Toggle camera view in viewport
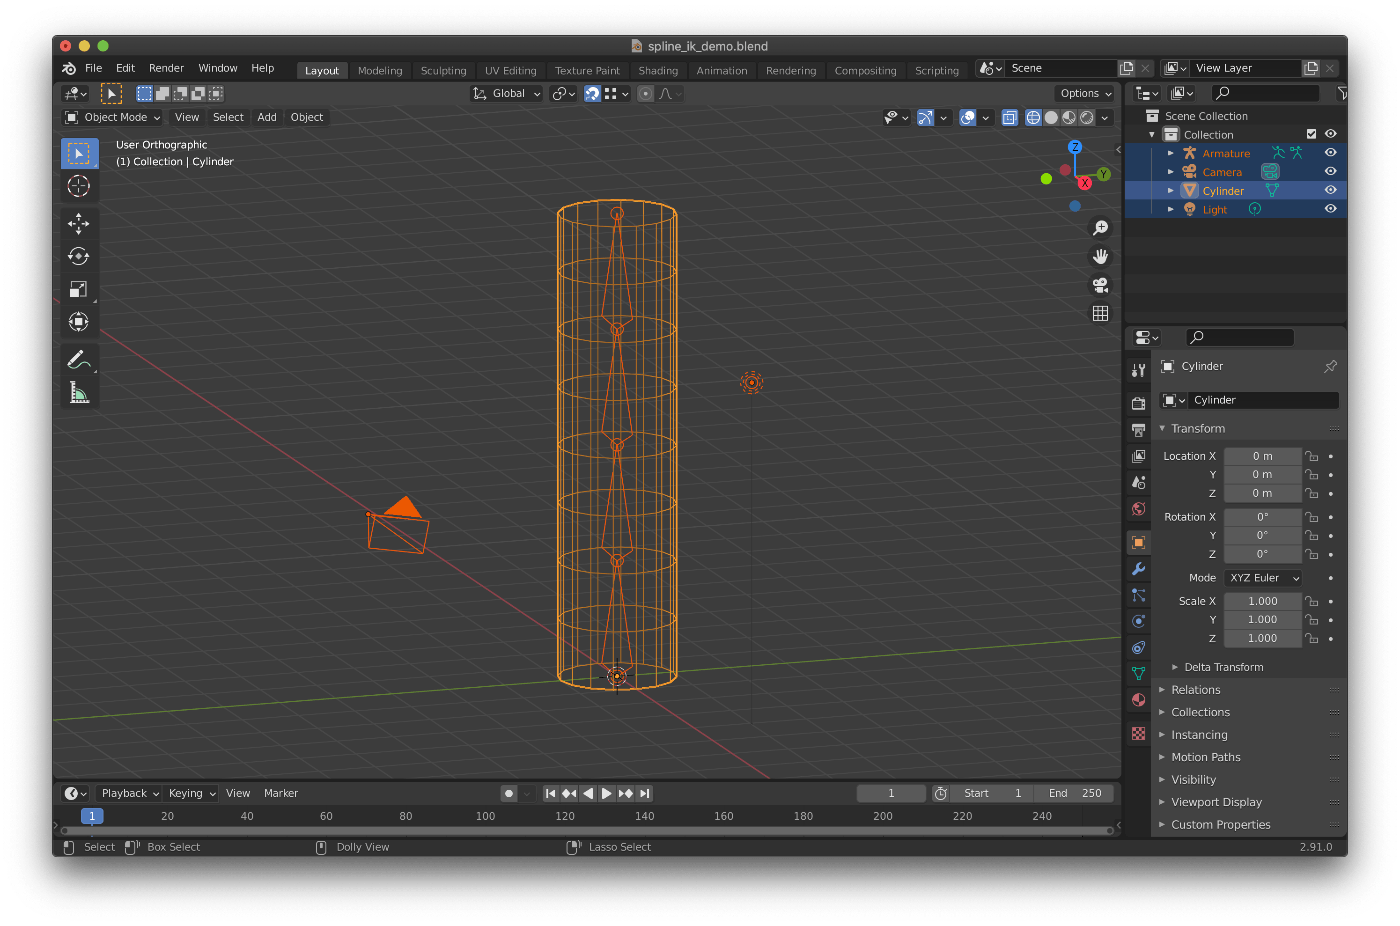The width and height of the screenshot is (1400, 926). point(1100,285)
